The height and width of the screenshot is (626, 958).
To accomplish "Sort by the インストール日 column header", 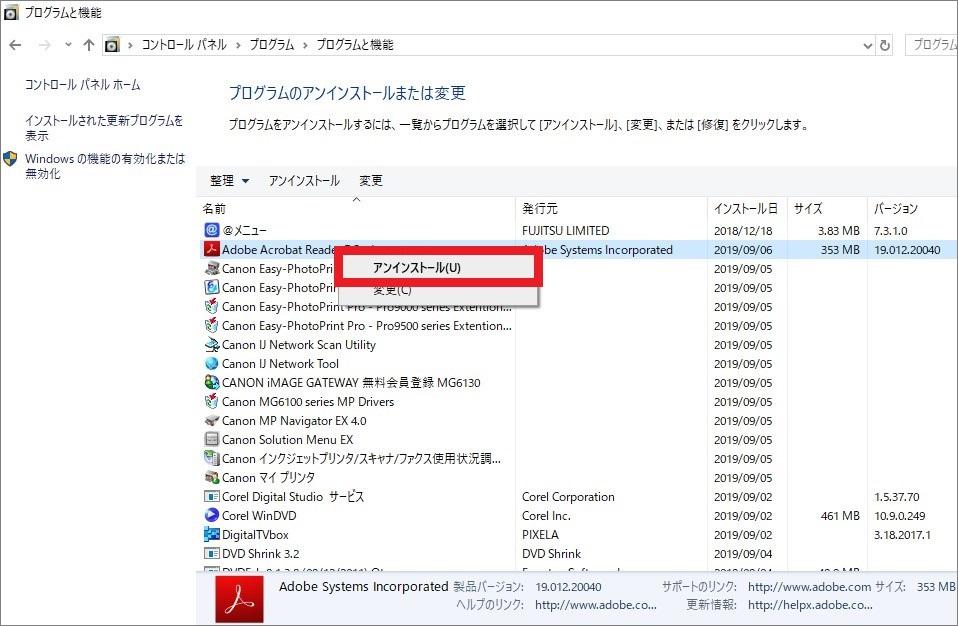I will coord(745,209).
